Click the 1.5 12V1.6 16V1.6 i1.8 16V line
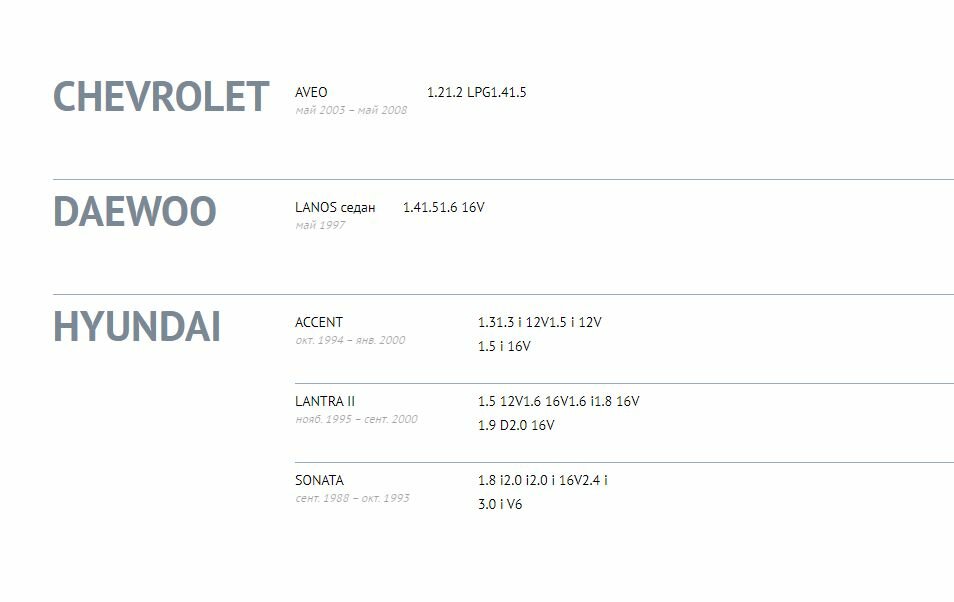954x602 pixels. tap(559, 401)
